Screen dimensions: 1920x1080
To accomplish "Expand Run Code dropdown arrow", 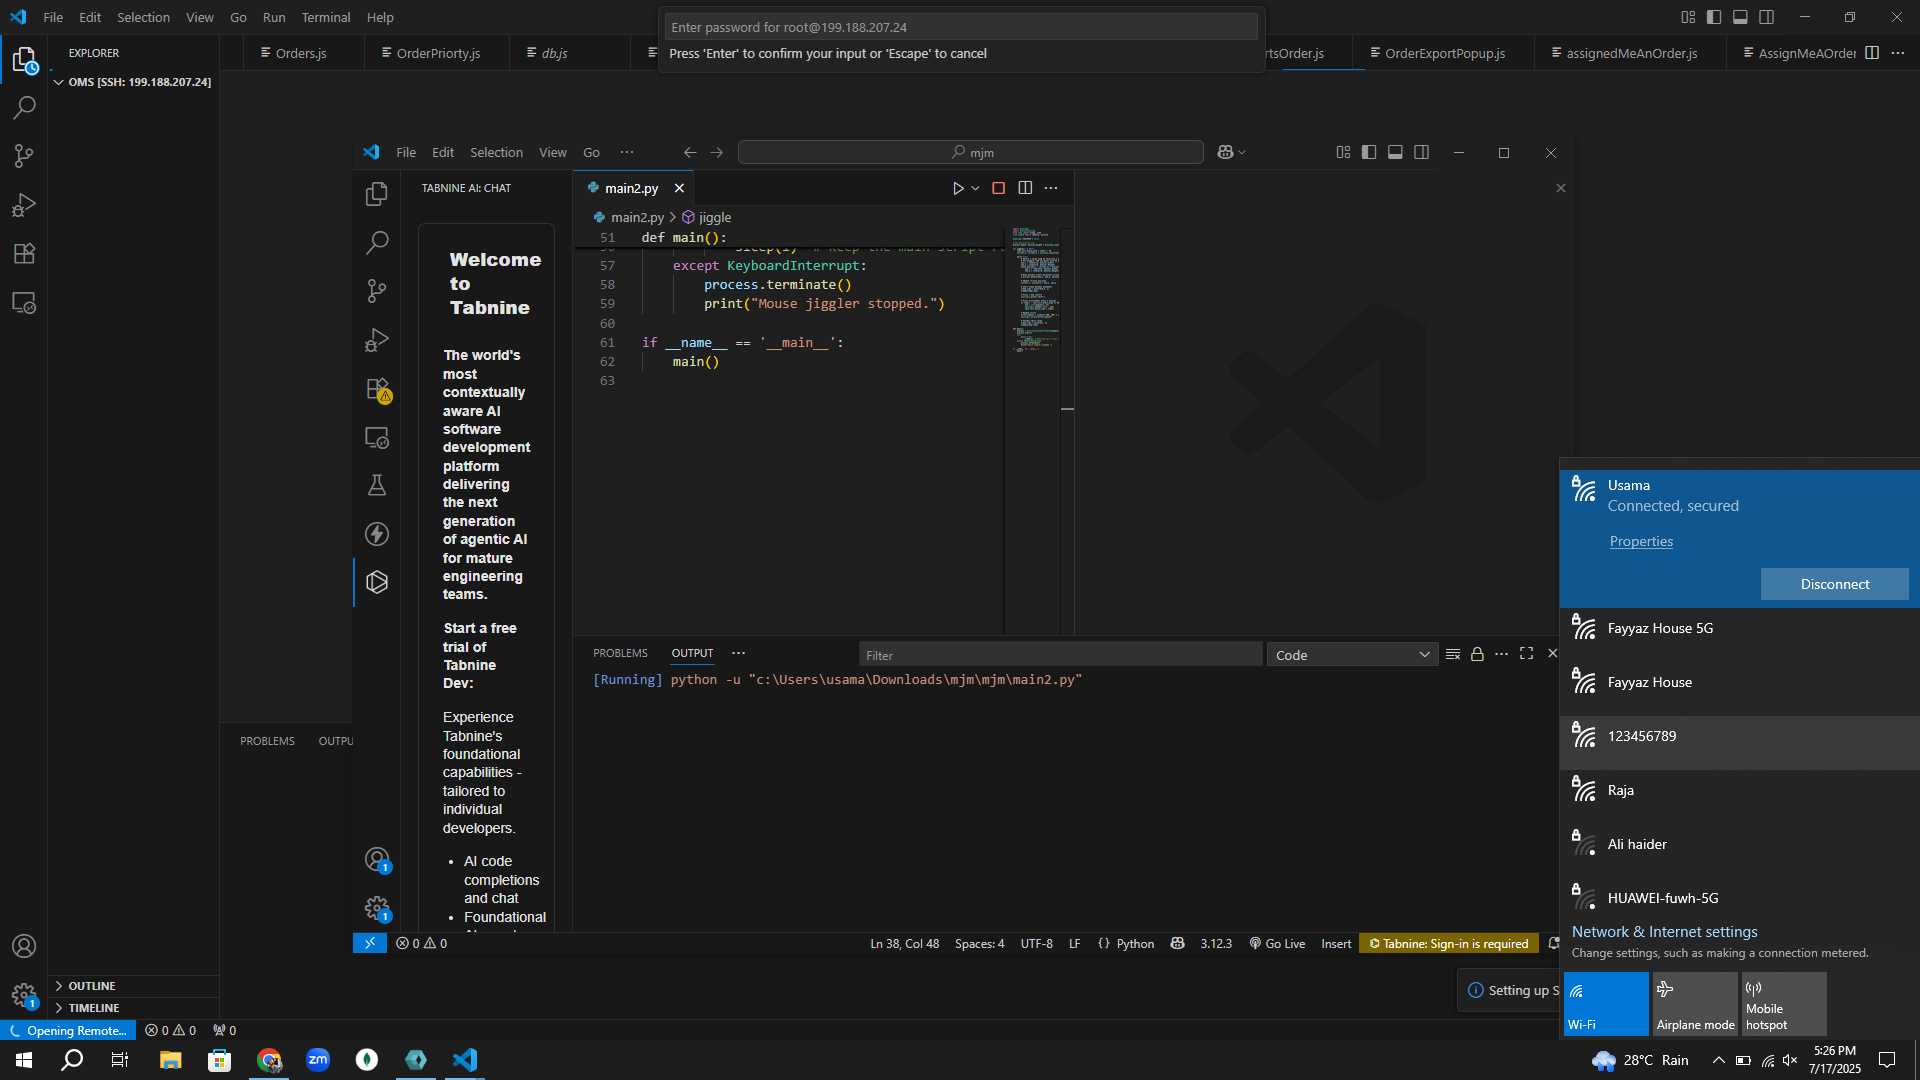I will coord(976,188).
